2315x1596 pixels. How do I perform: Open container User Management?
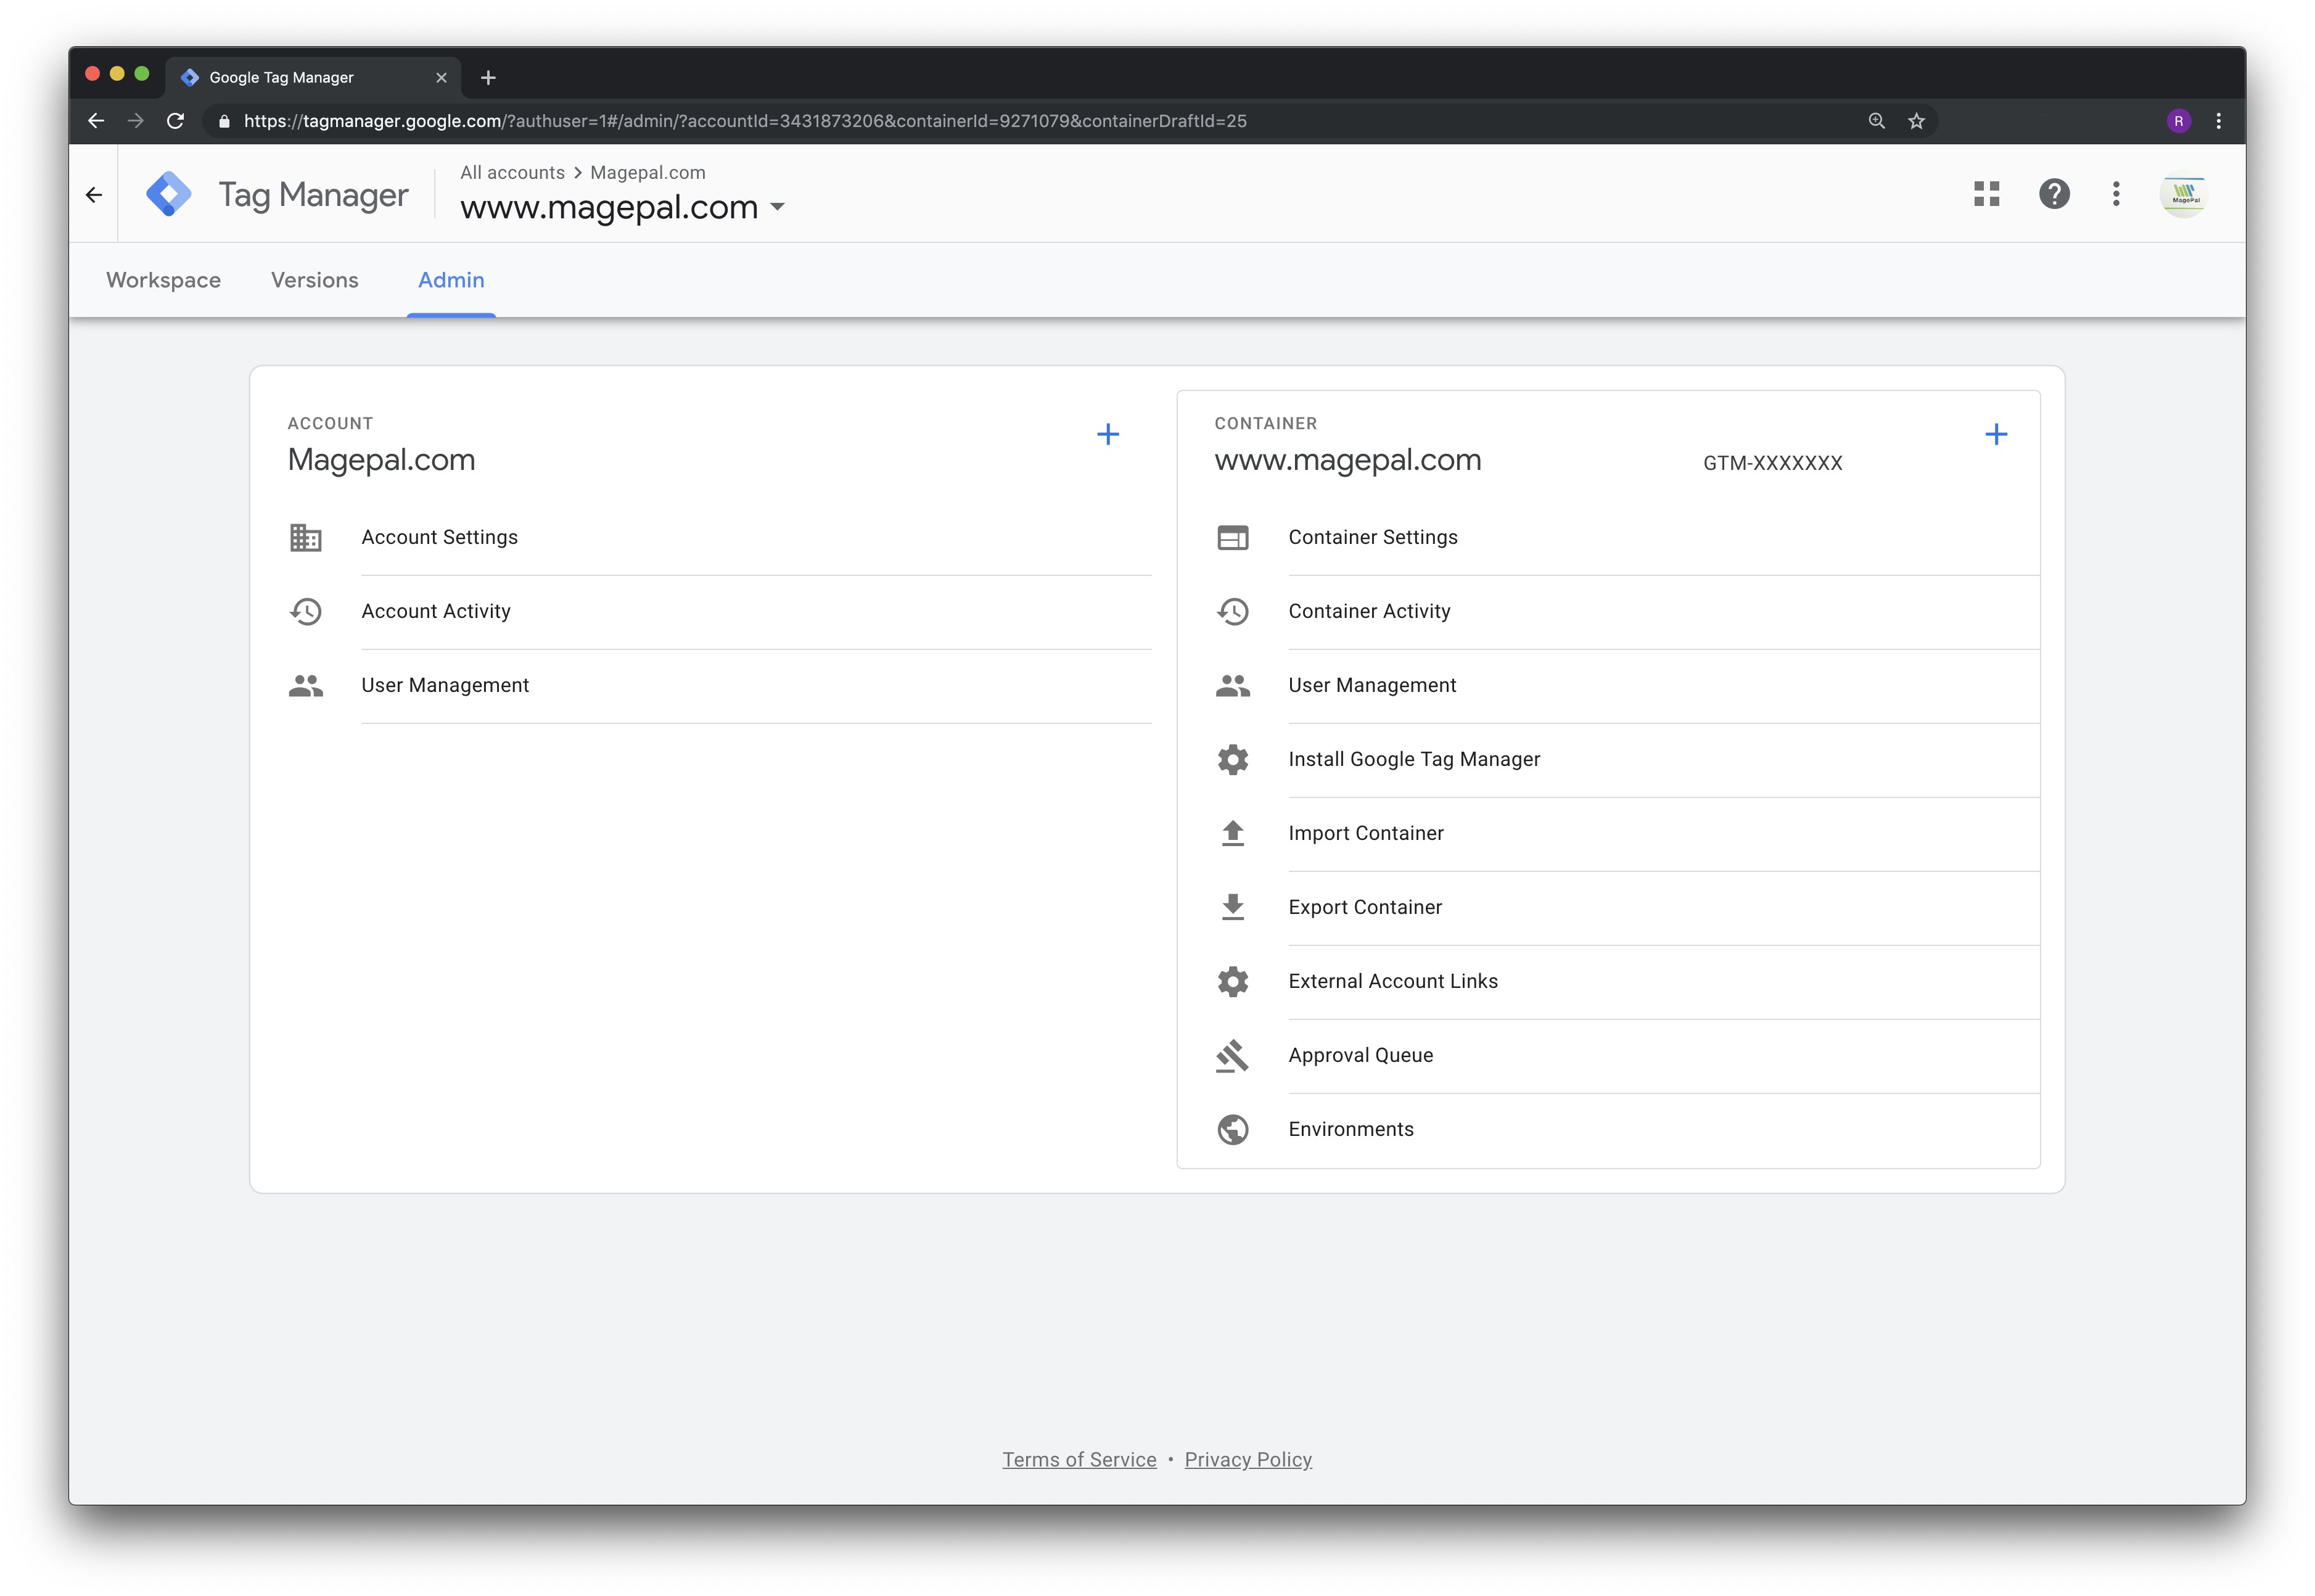1608,686
